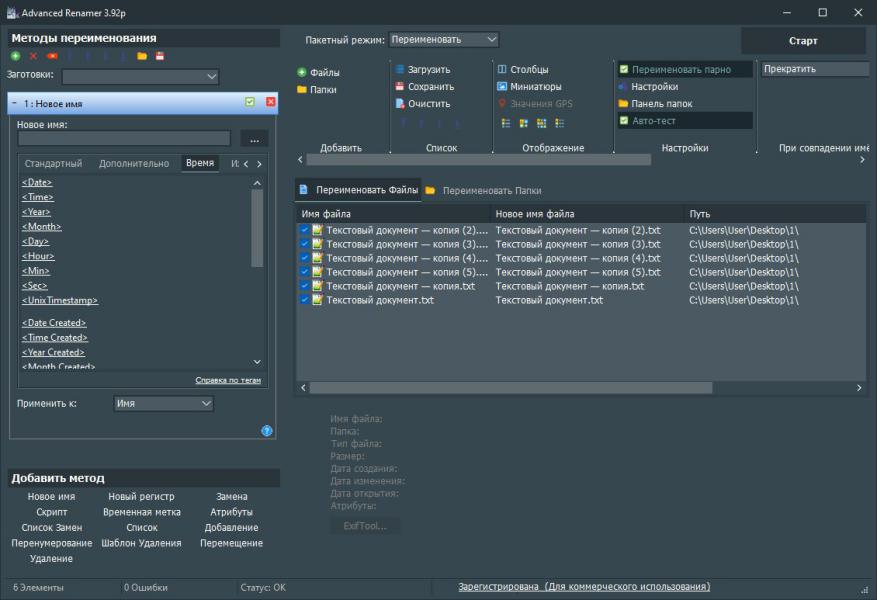Select the leftmost view-mode icon under Значения GPS
Image resolution: width=877 pixels, height=600 pixels.
click(x=506, y=123)
